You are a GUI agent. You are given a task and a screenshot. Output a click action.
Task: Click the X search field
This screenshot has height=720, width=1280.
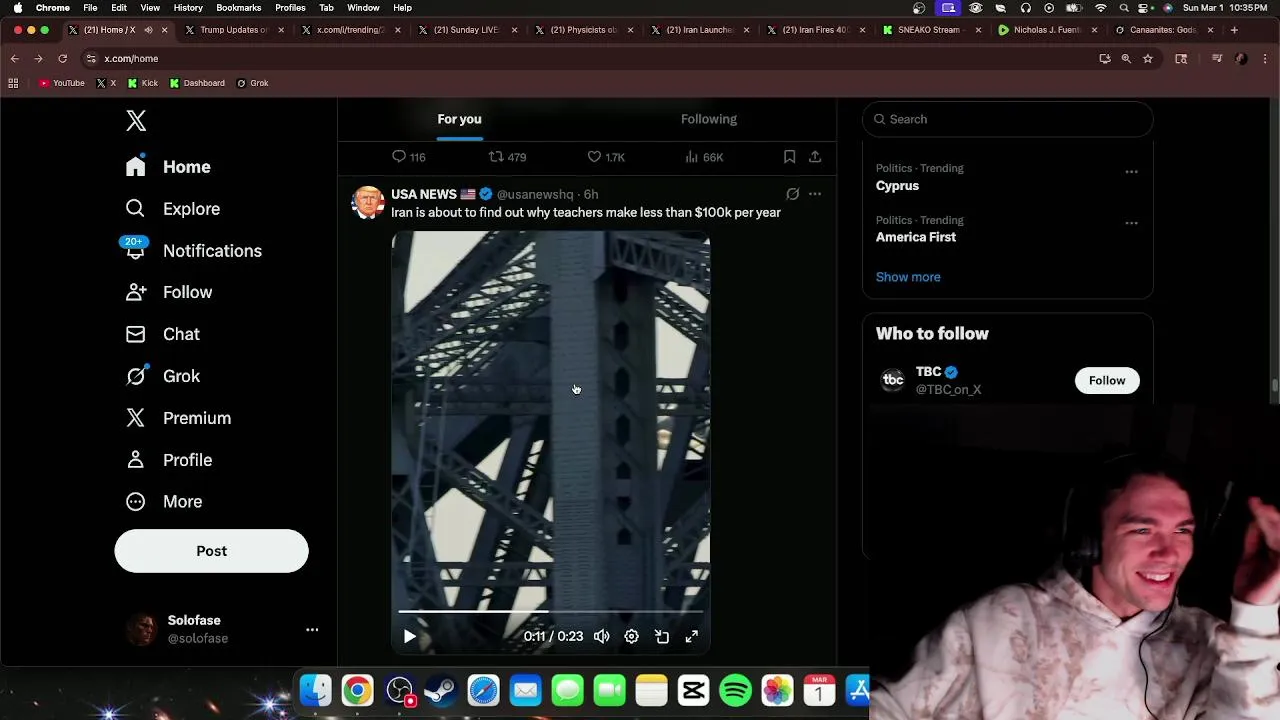pyautogui.click(x=1007, y=119)
